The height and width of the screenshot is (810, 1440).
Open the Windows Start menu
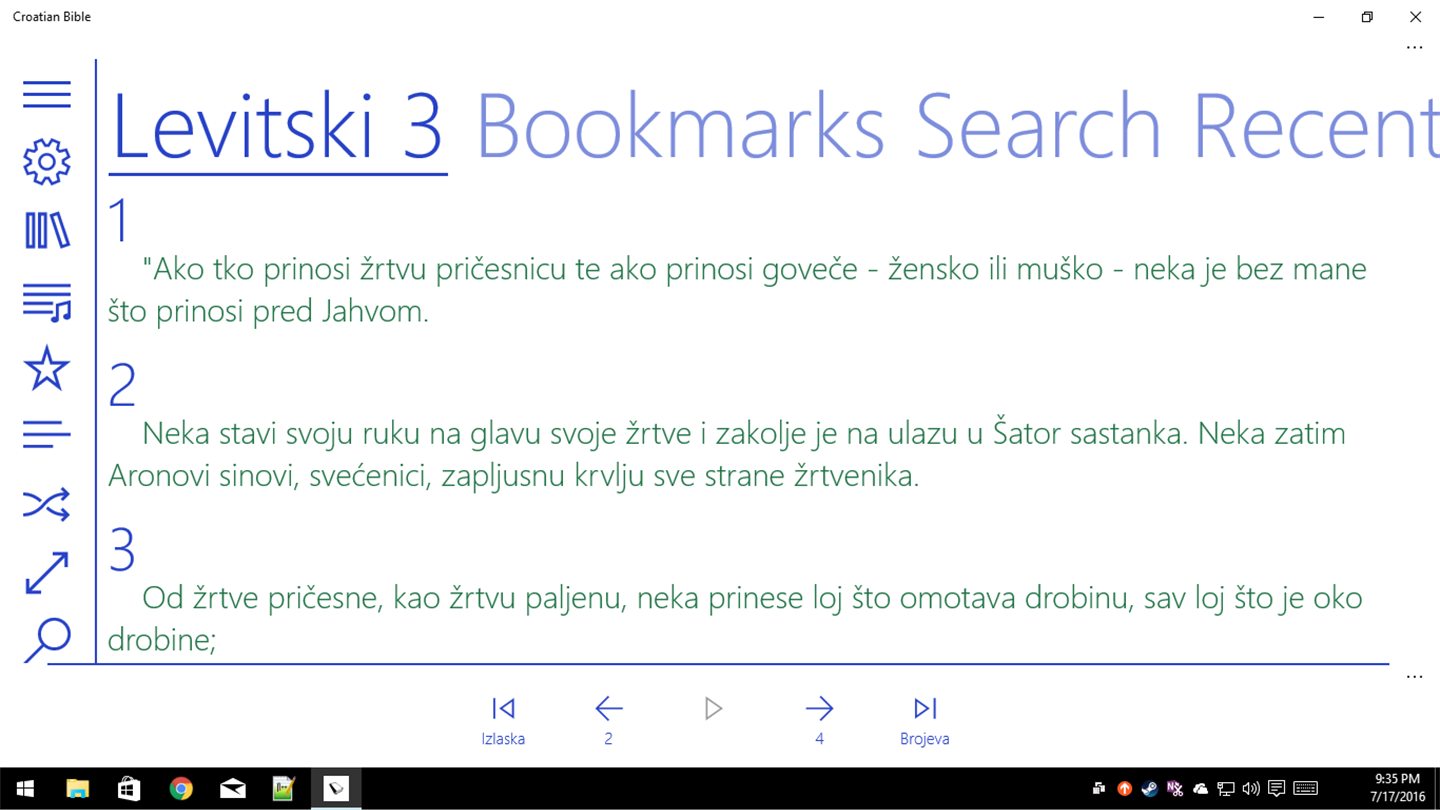(25, 789)
